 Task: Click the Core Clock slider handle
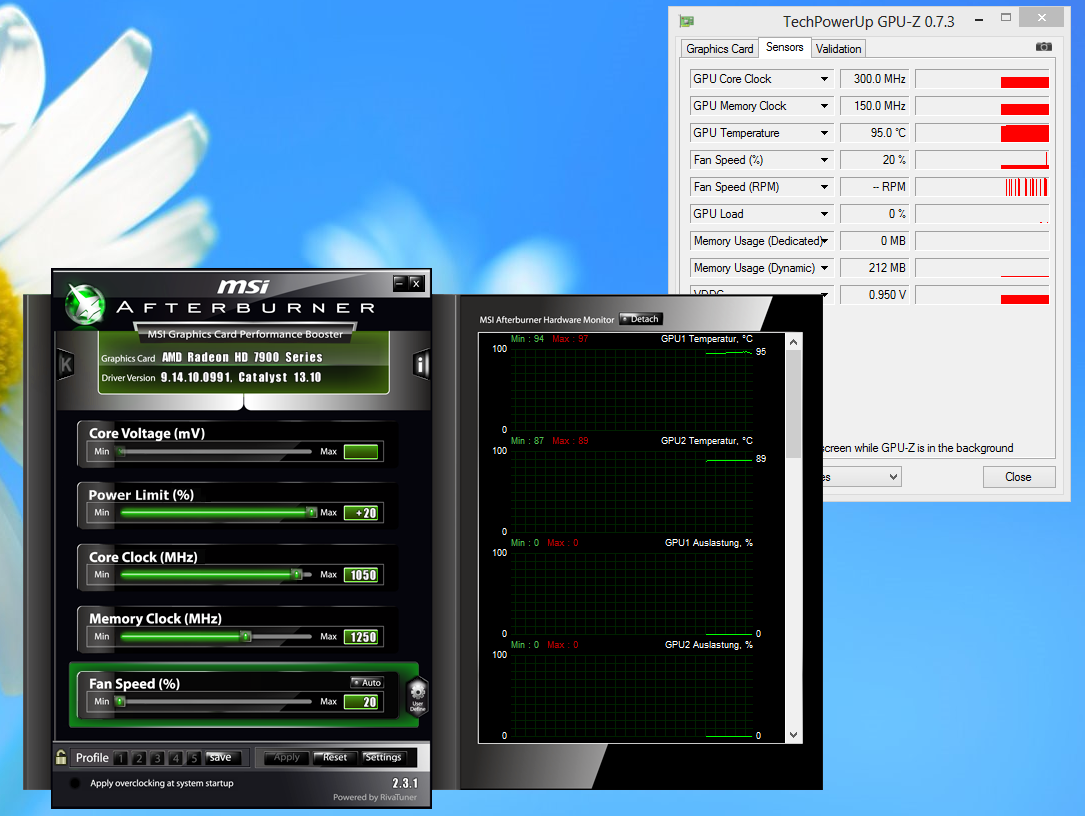[297, 574]
